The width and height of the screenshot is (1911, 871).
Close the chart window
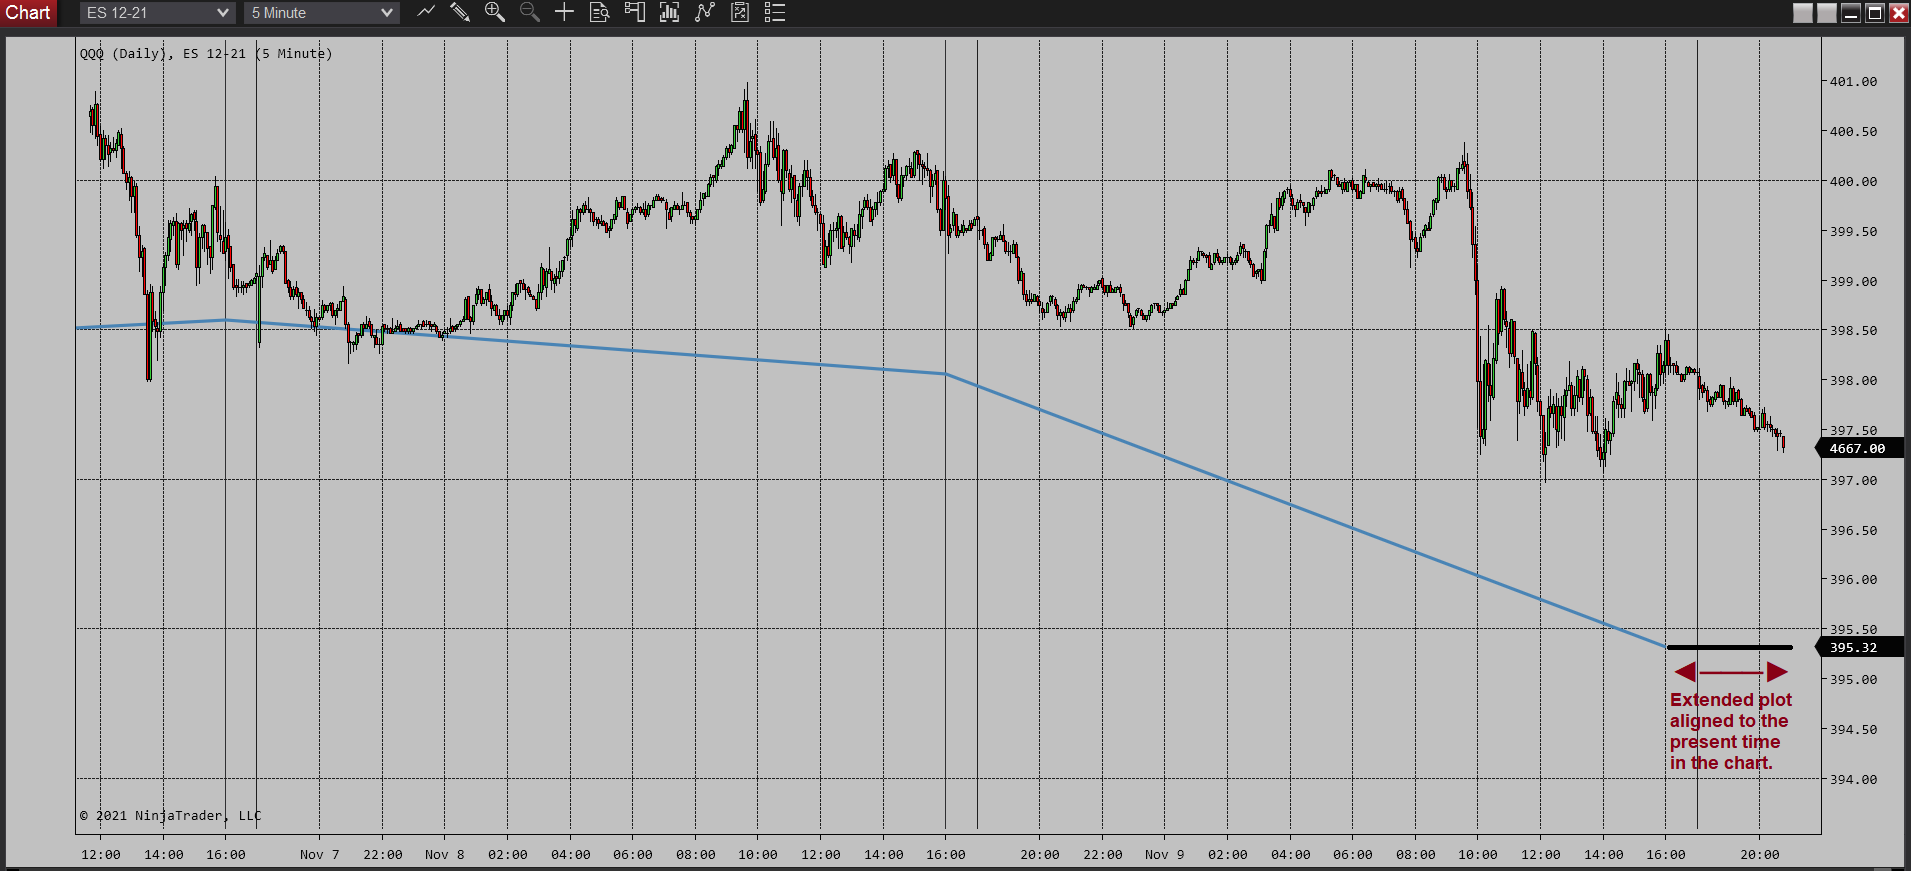click(1898, 13)
